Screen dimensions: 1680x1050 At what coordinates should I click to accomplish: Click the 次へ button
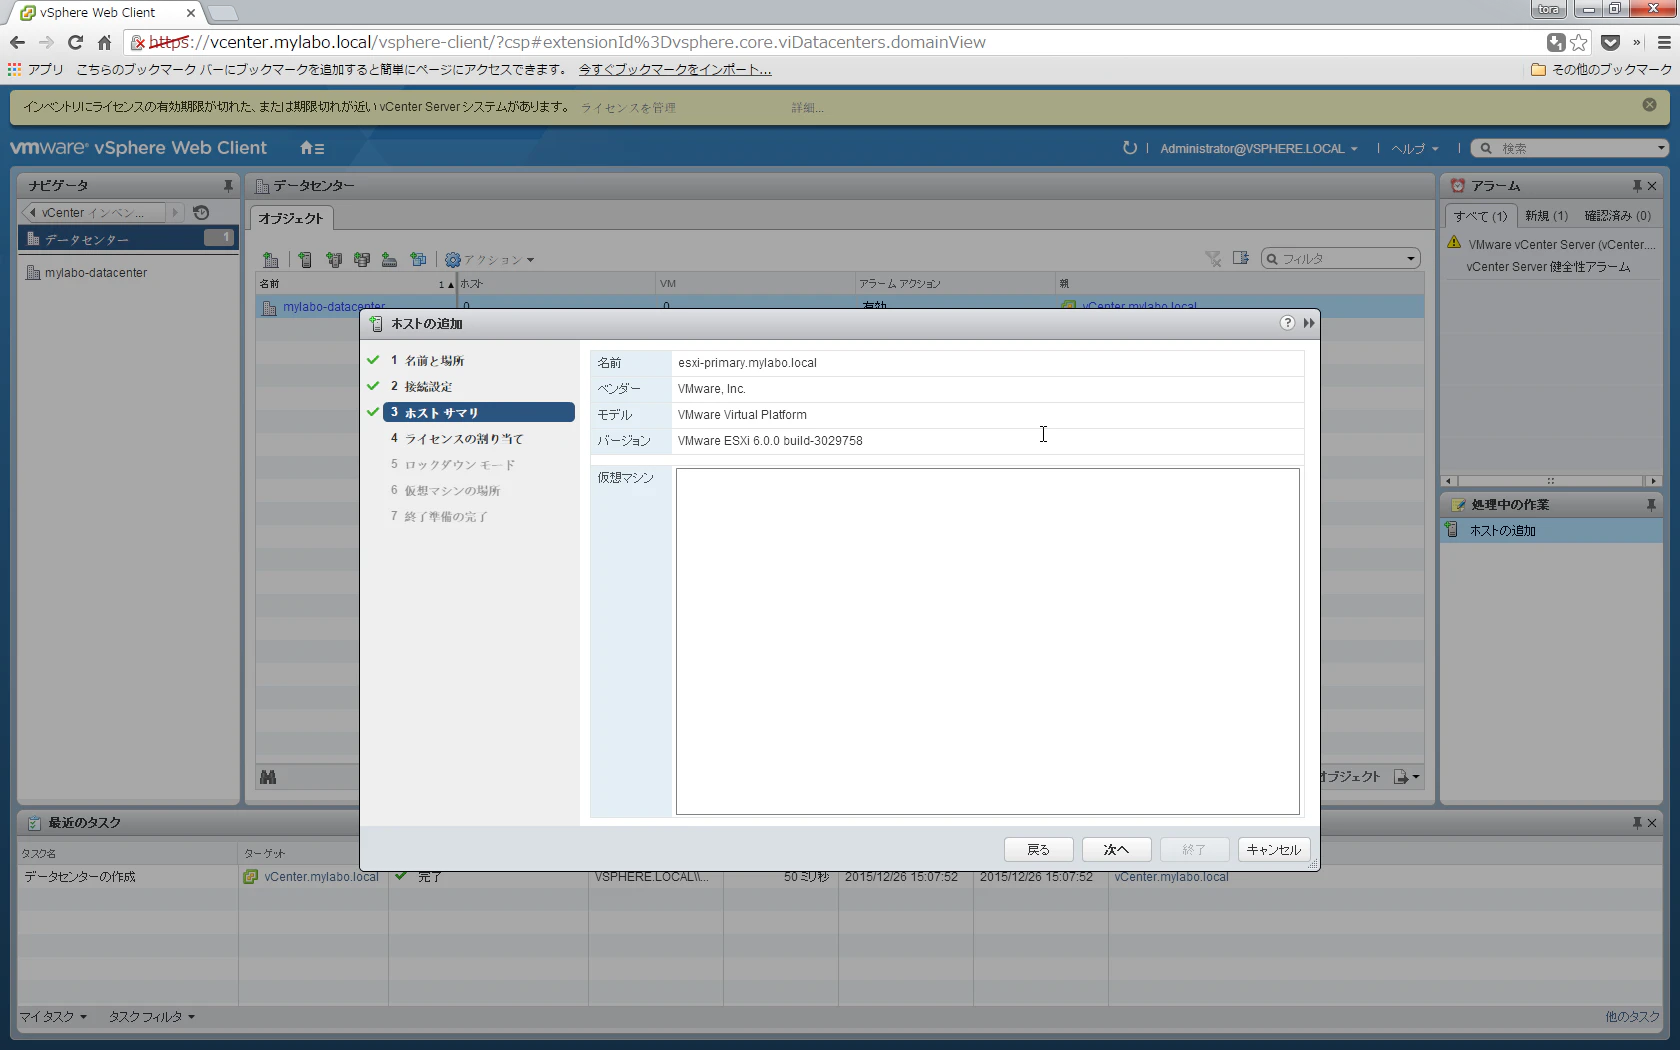1116,850
